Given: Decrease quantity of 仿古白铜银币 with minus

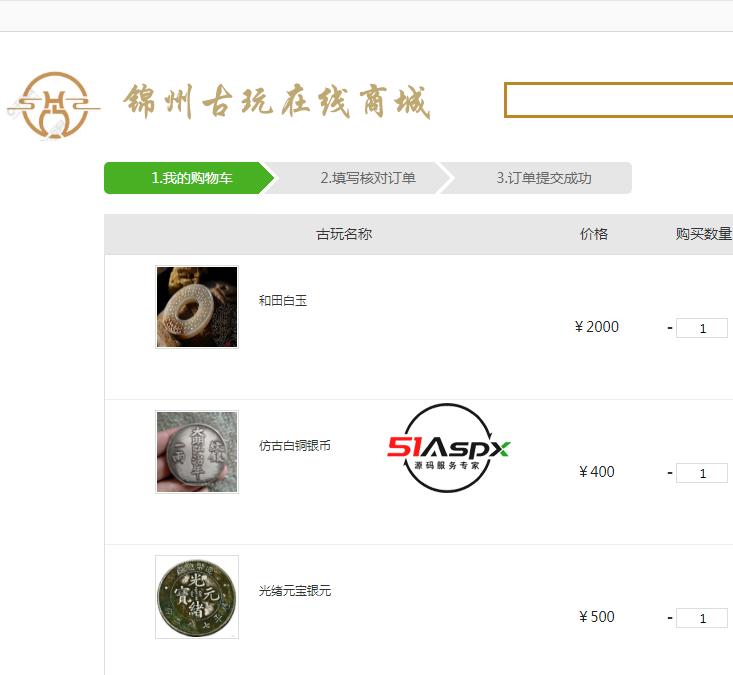Looking at the screenshot, I should pos(670,473).
